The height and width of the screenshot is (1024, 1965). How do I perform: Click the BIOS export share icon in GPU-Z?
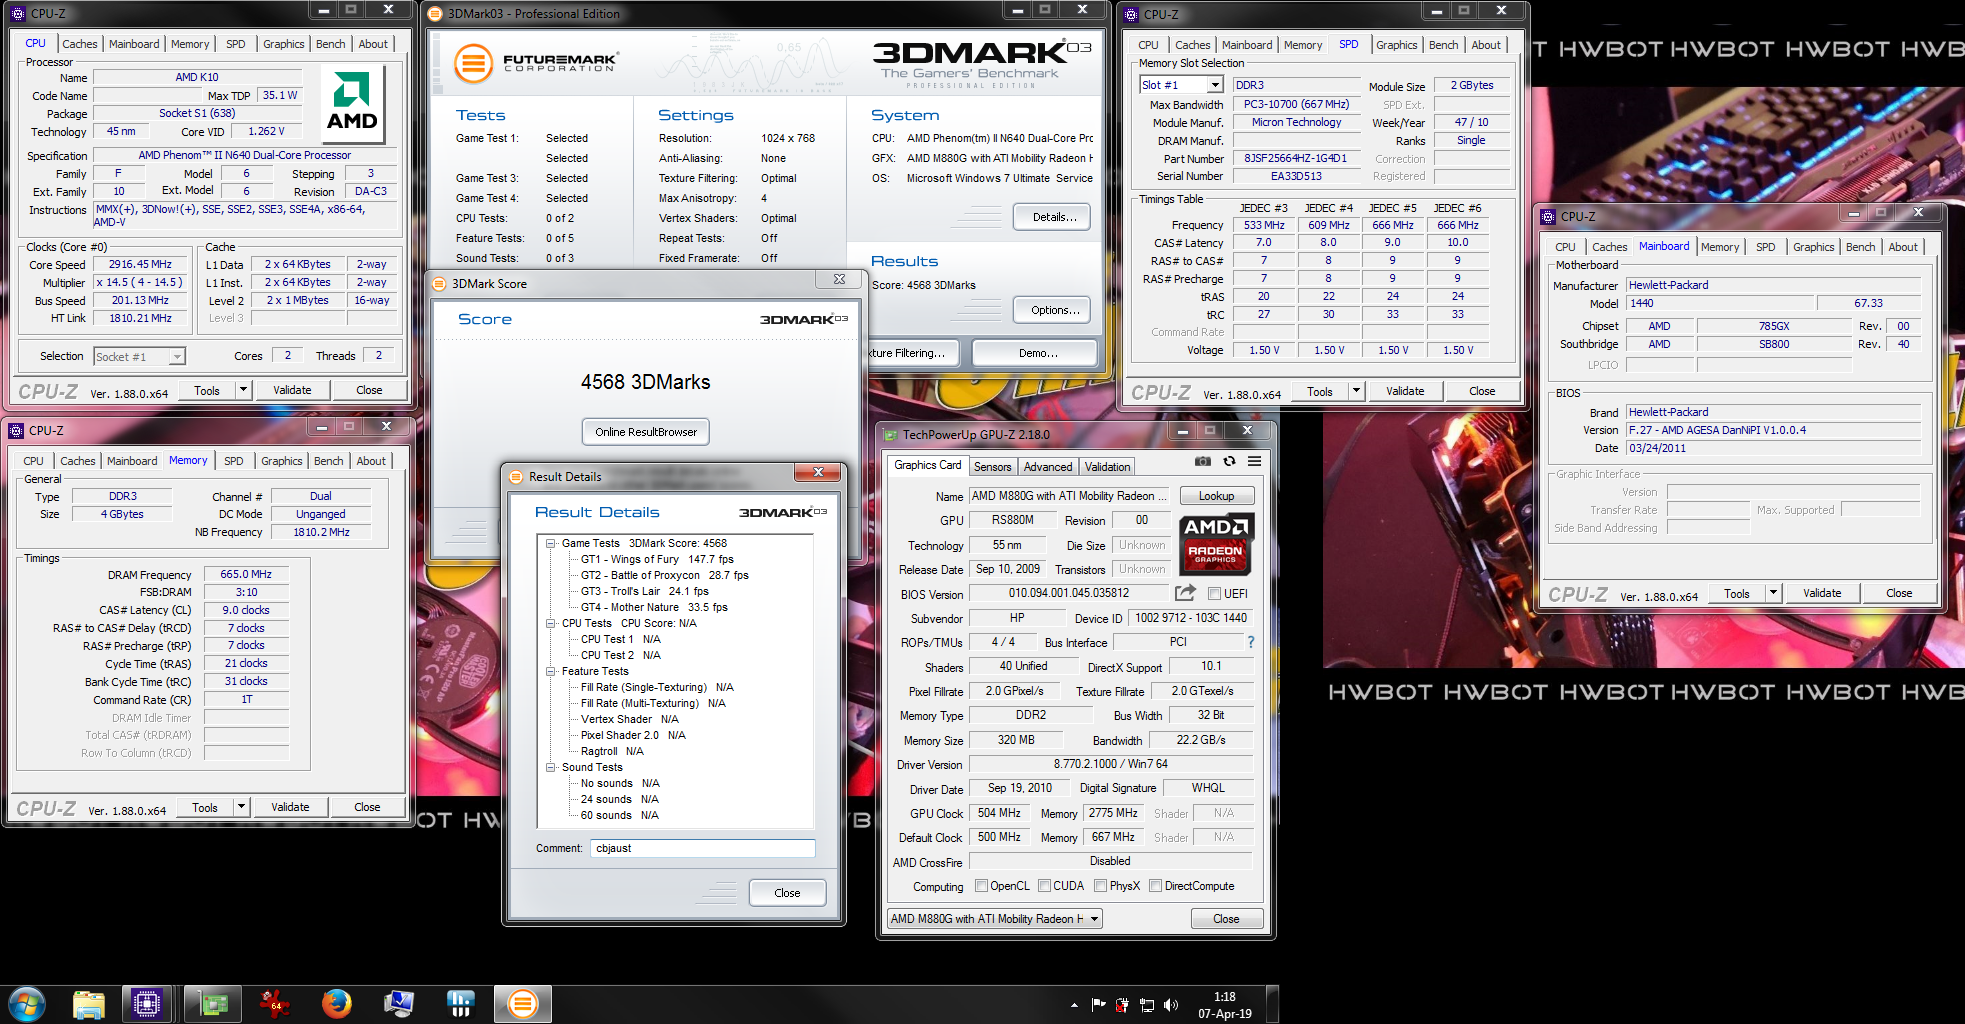tap(1185, 593)
